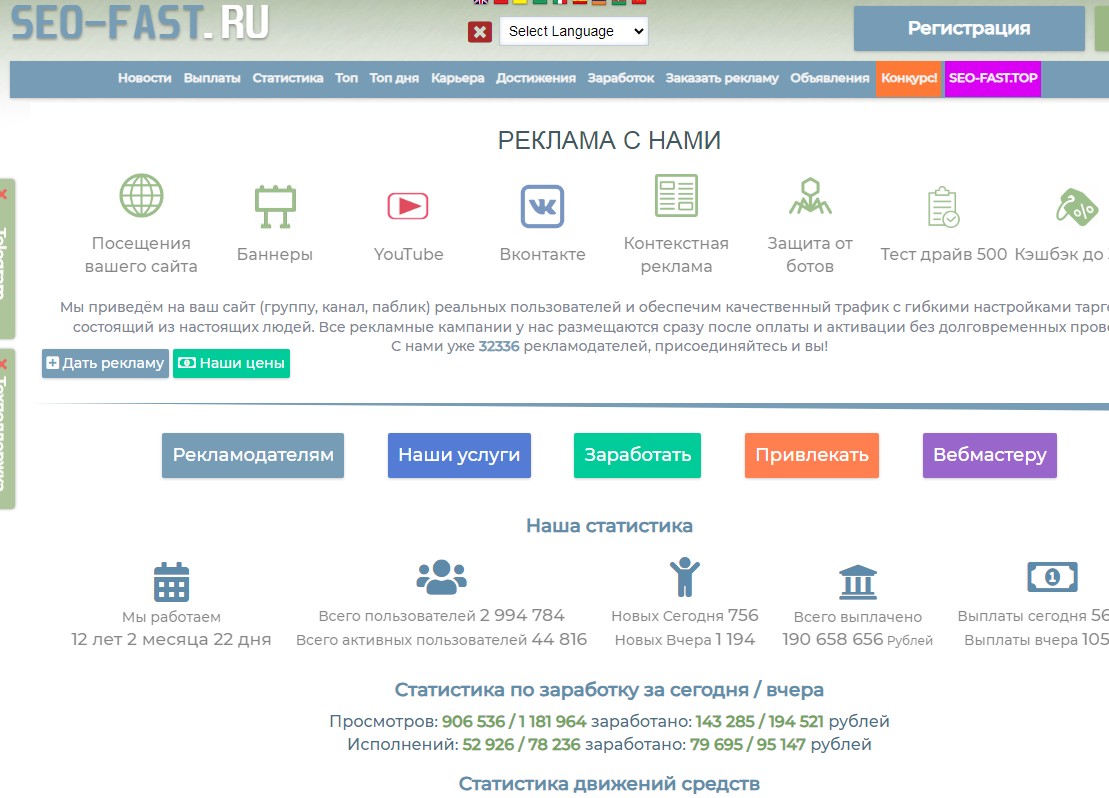Viewport: 1109px width, 798px height.
Task: Click the bank building icon above Всего выплачено
Action: (857, 582)
